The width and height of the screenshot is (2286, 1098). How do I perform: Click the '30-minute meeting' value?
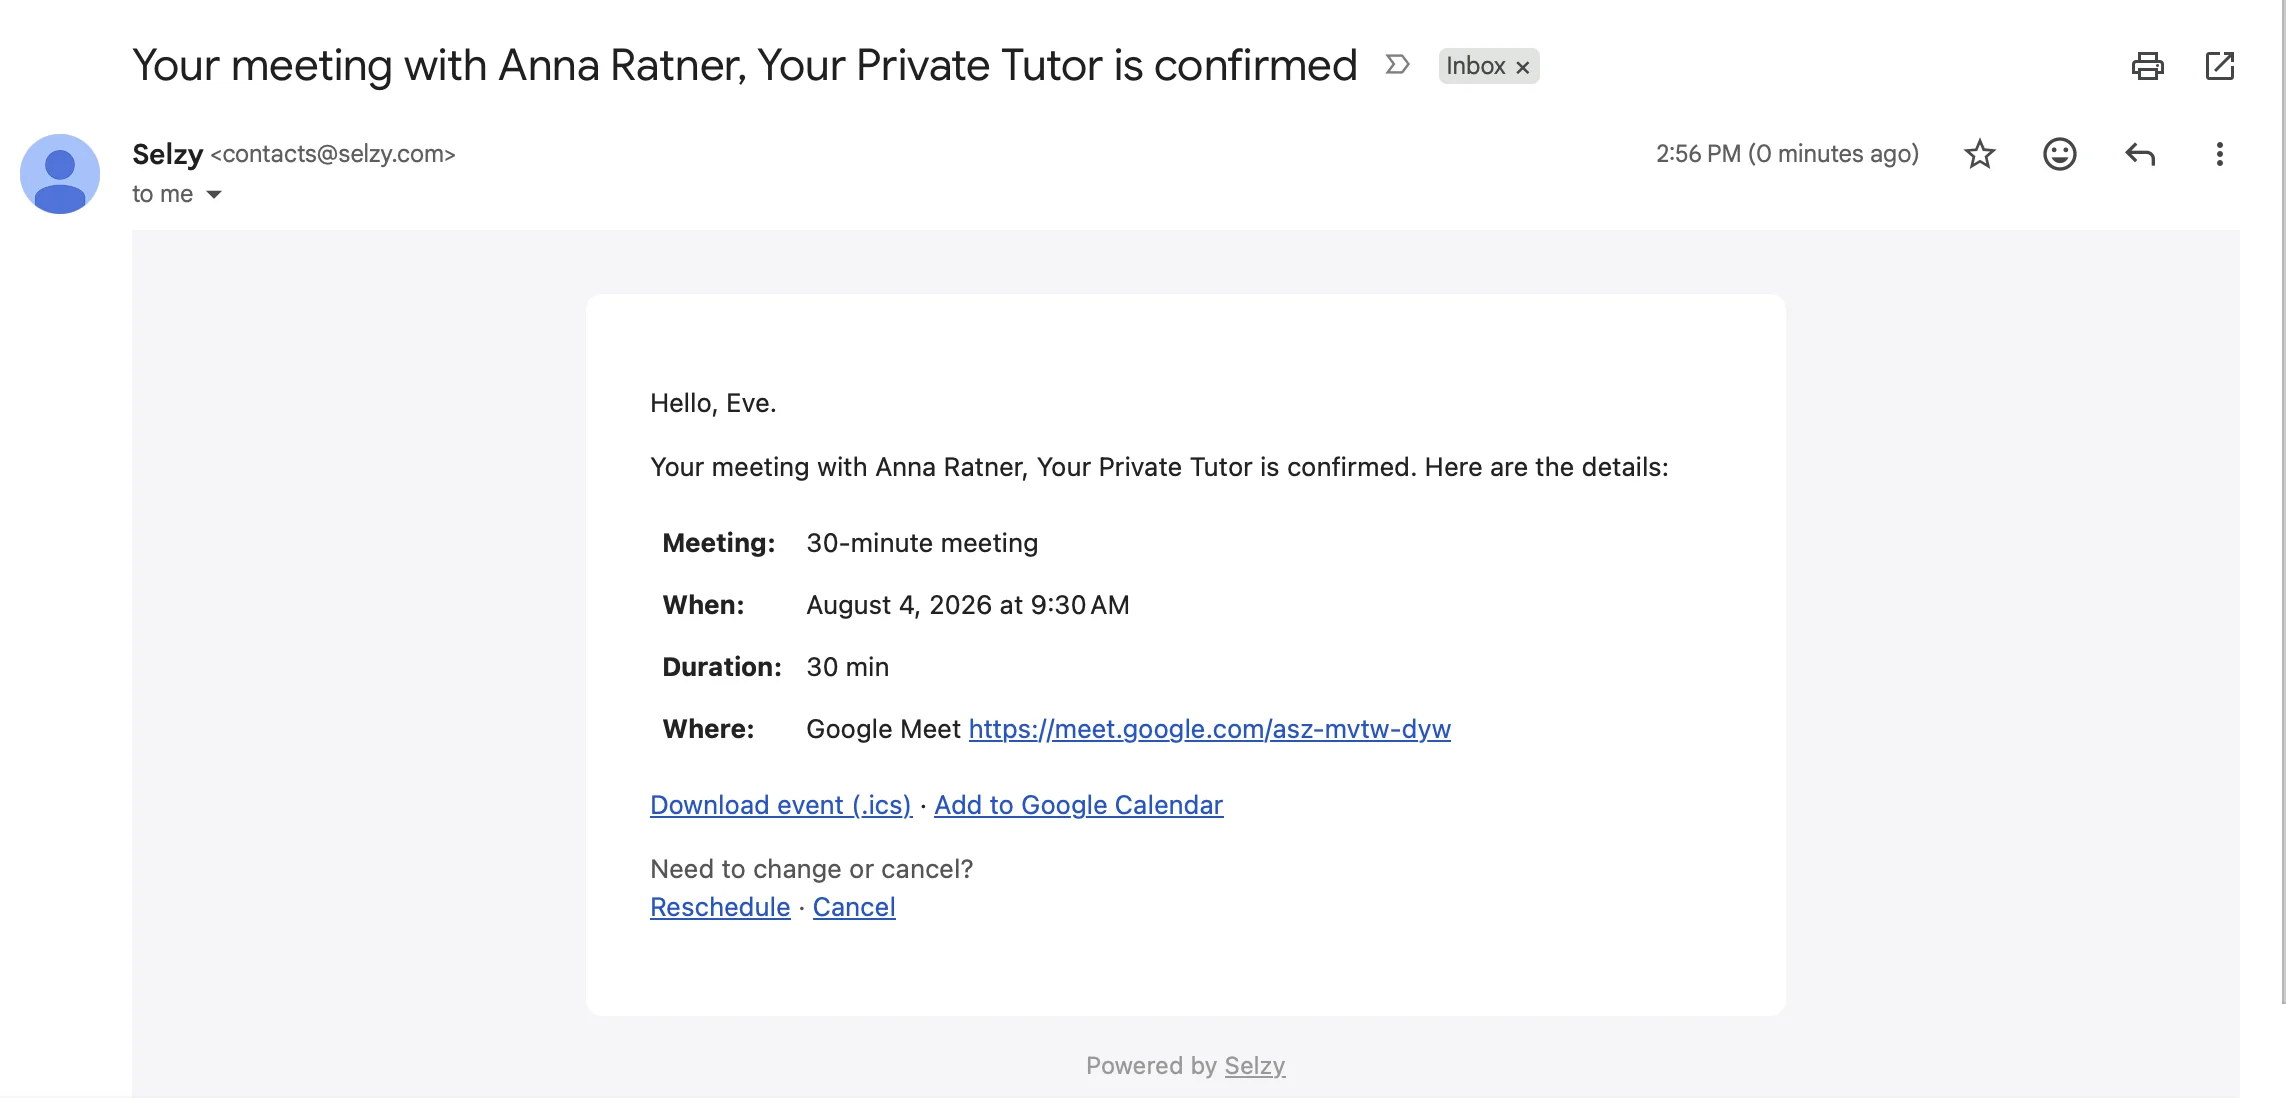[922, 543]
